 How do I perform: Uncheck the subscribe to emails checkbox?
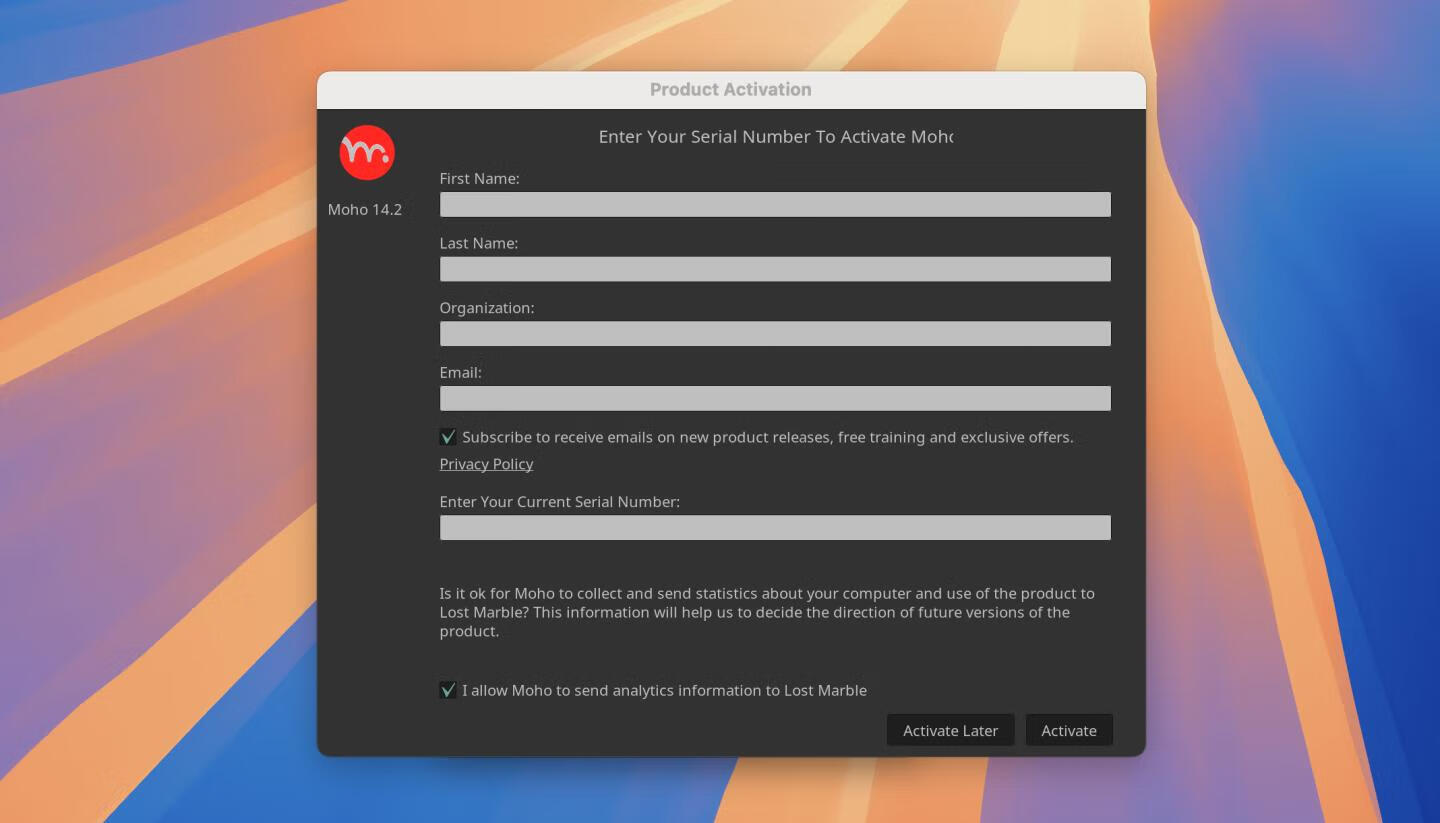(x=448, y=437)
